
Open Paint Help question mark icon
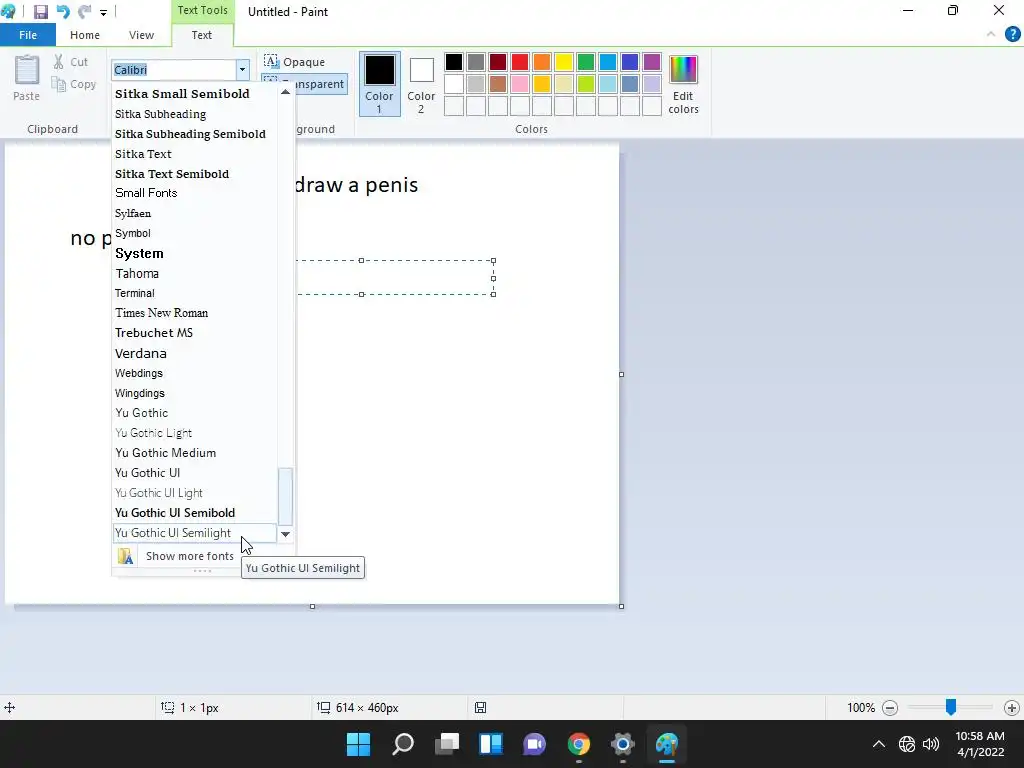tap(1012, 35)
